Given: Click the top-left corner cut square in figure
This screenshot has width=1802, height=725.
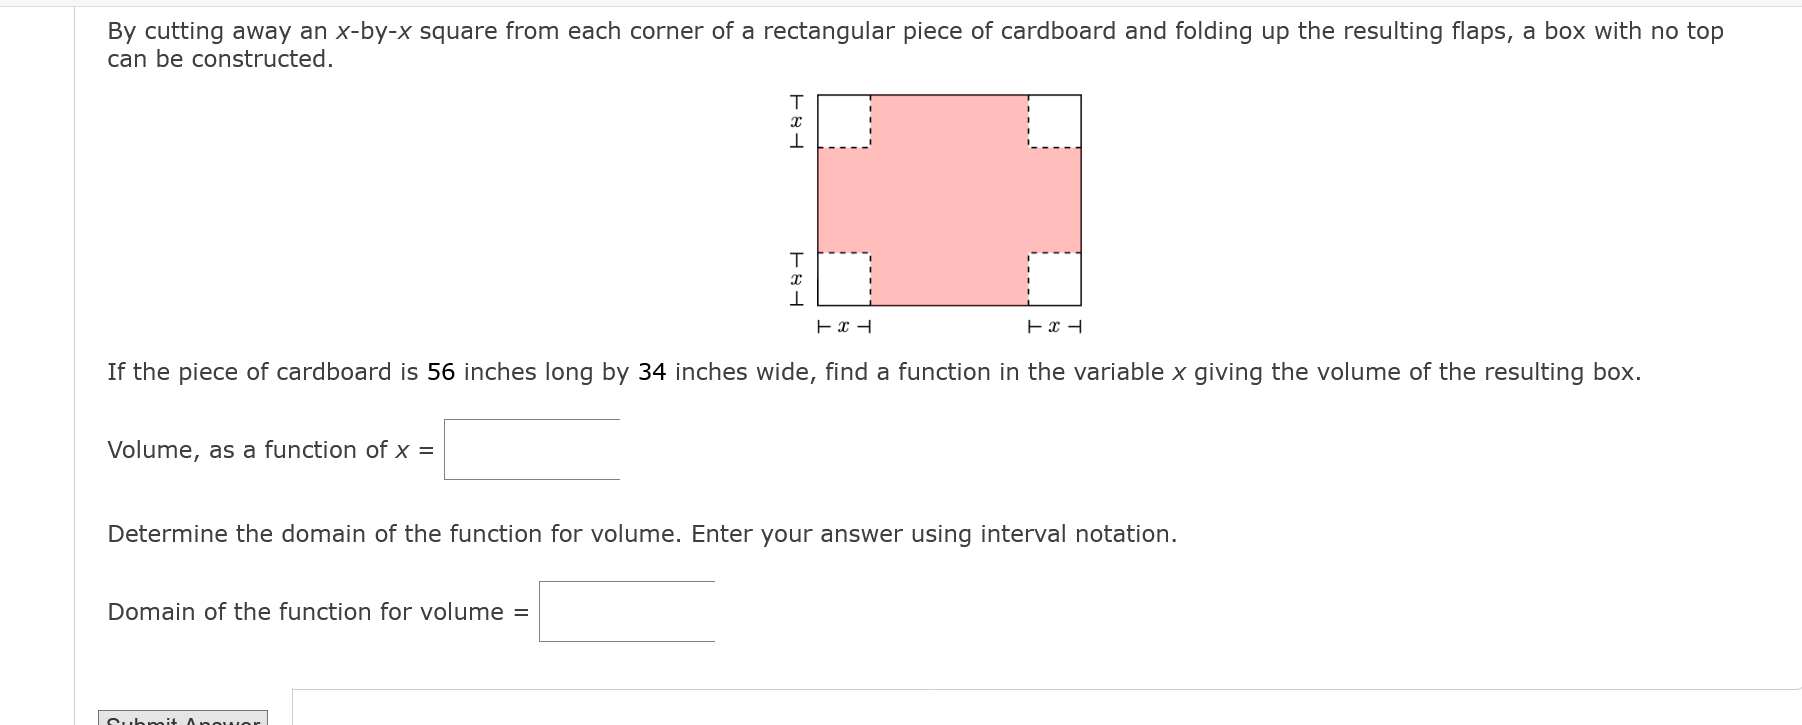Looking at the screenshot, I should click(x=845, y=120).
